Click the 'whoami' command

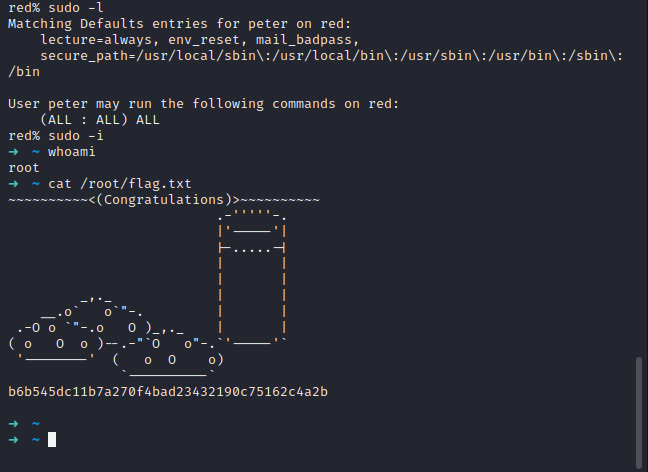(x=72, y=152)
